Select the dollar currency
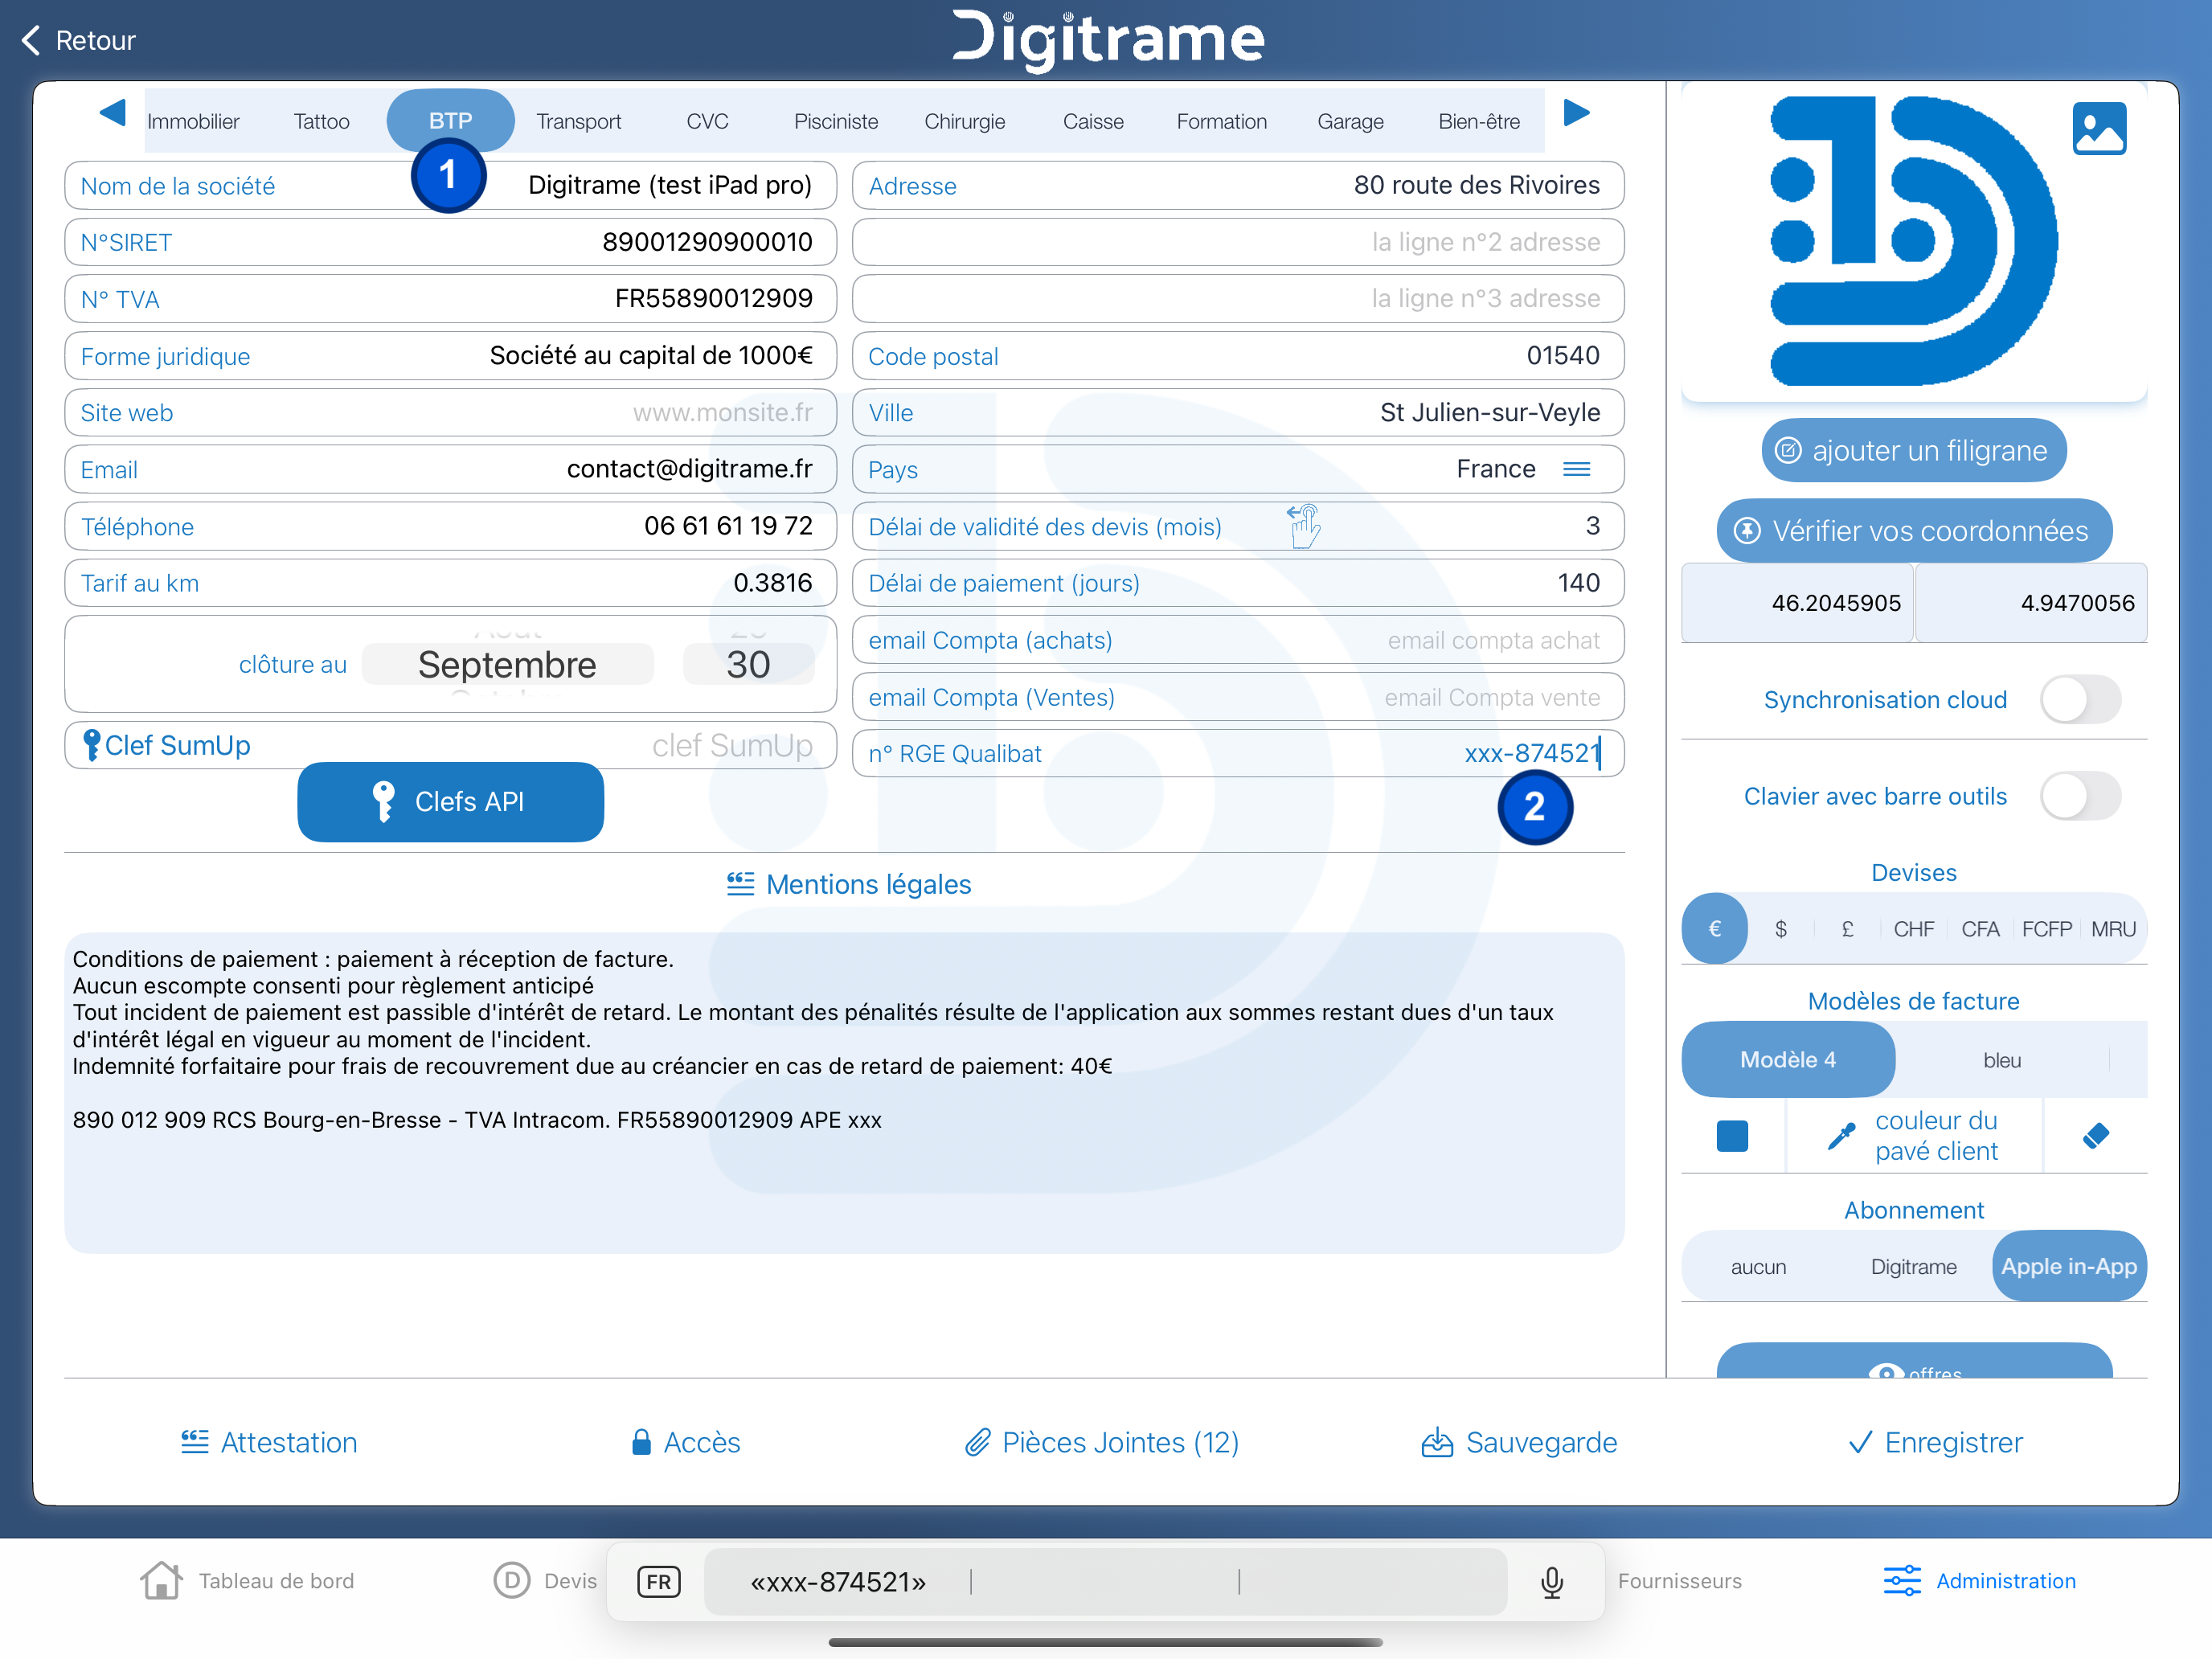2212x1659 pixels. tap(1780, 929)
